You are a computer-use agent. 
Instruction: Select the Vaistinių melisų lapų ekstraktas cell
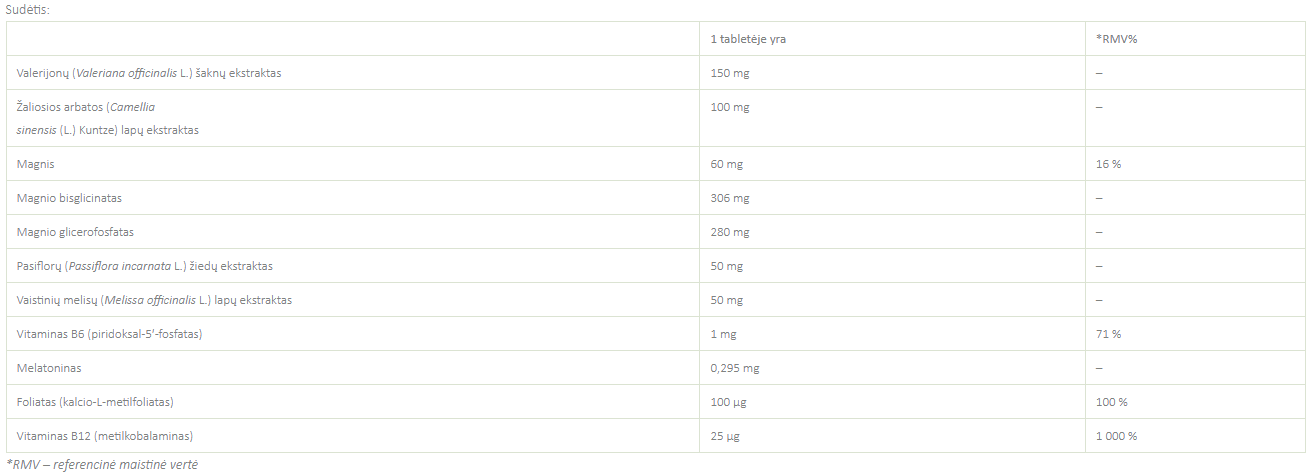pos(154,300)
